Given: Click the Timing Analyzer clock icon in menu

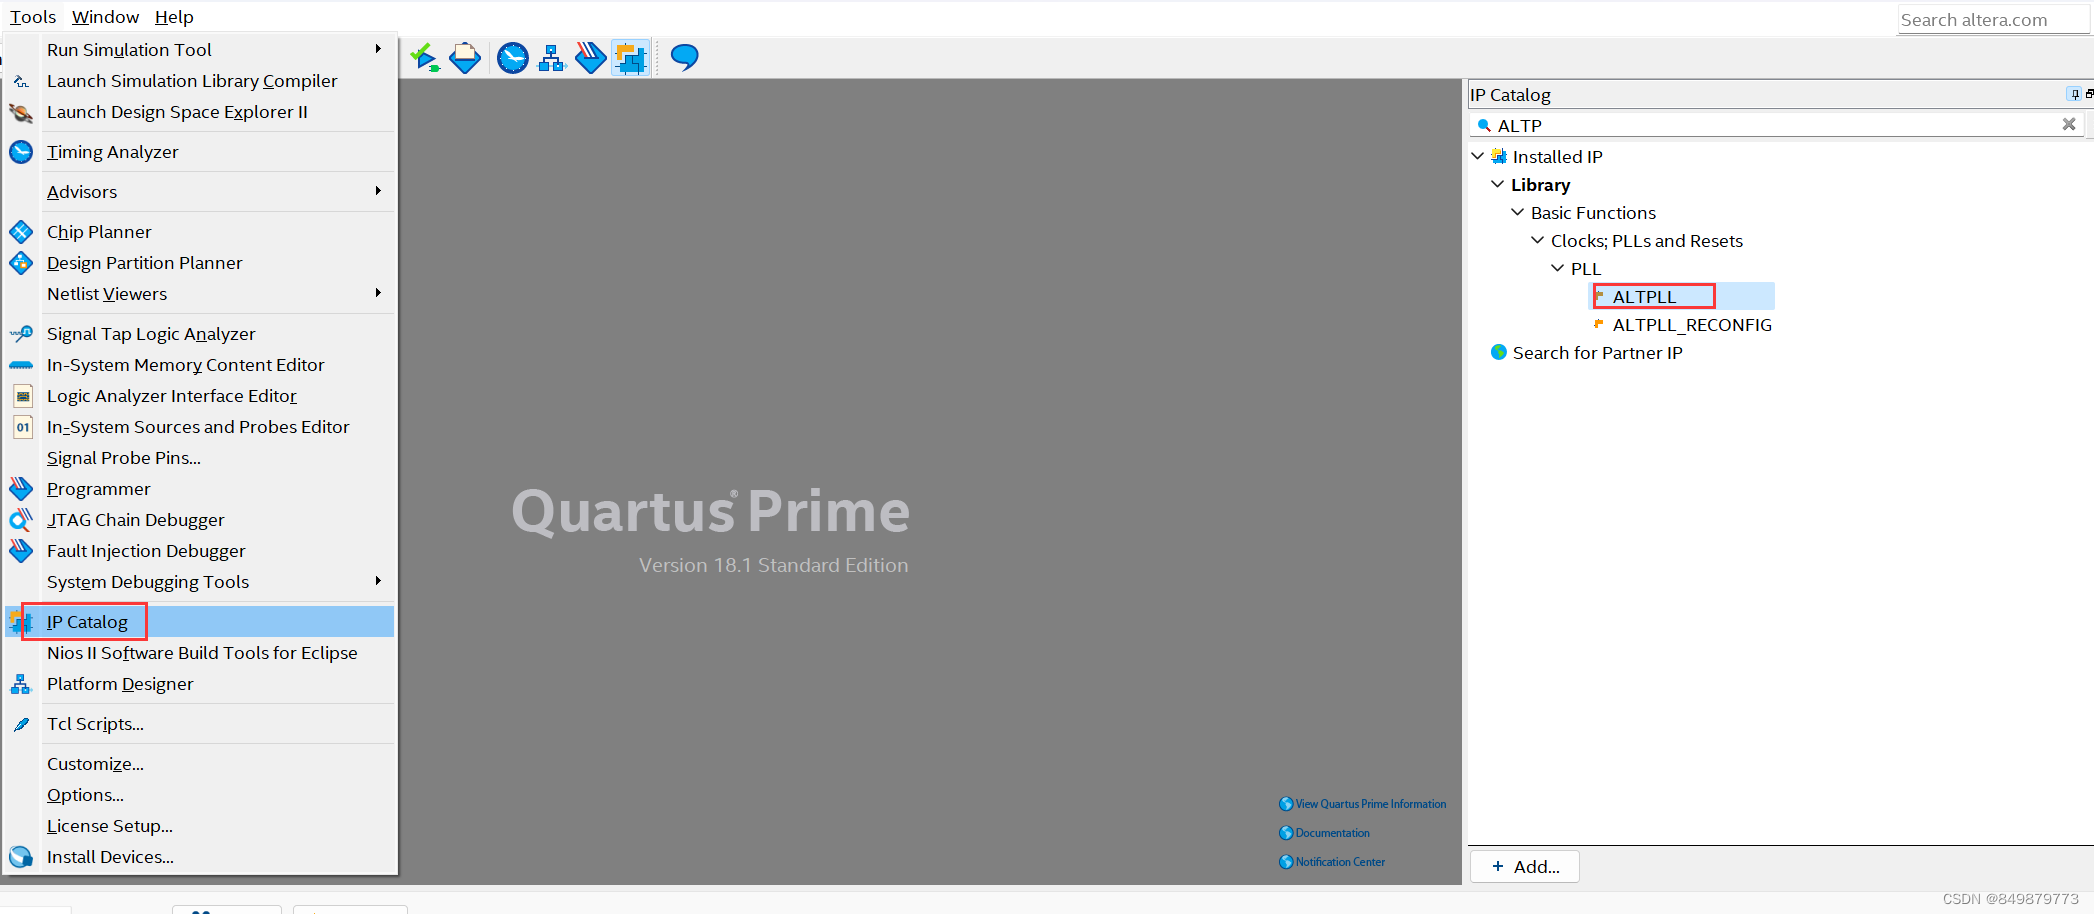Looking at the screenshot, I should [x=21, y=152].
